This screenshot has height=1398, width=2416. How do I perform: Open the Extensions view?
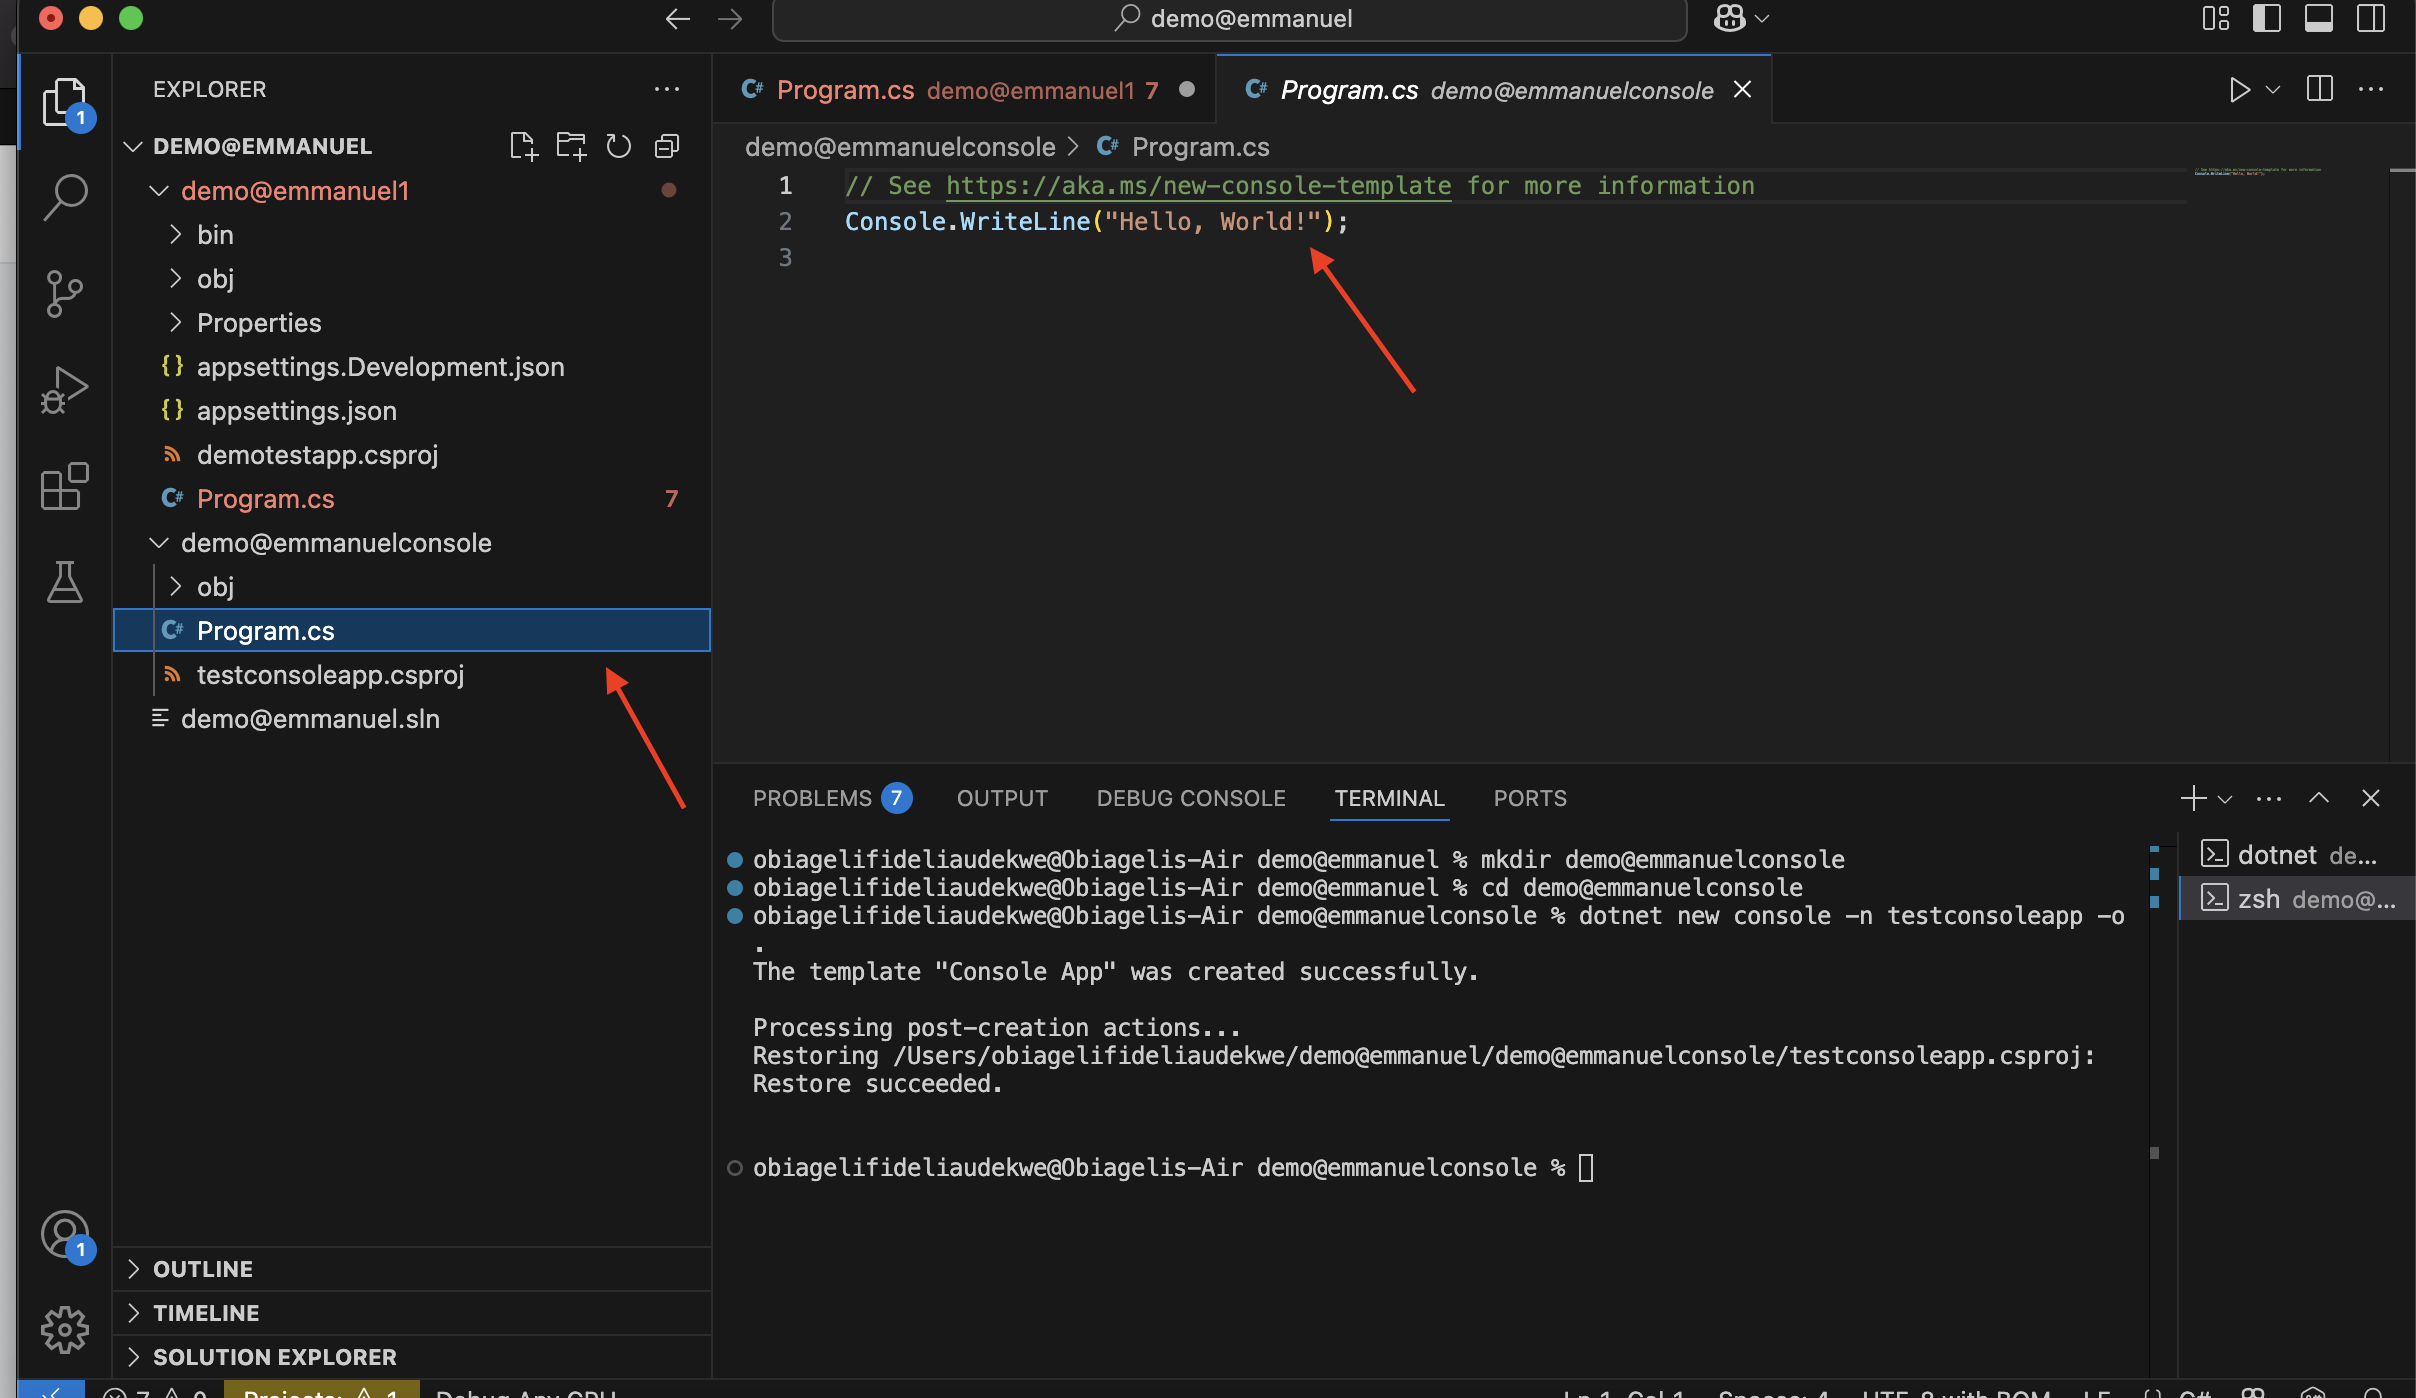pyautogui.click(x=65, y=486)
